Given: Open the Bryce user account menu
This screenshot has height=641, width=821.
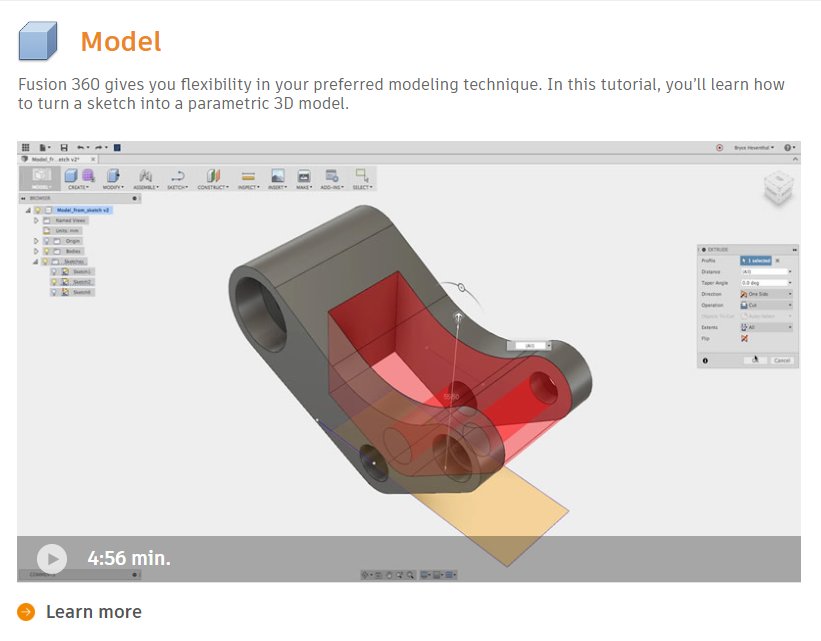Looking at the screenshot, I should click(754, 148).
